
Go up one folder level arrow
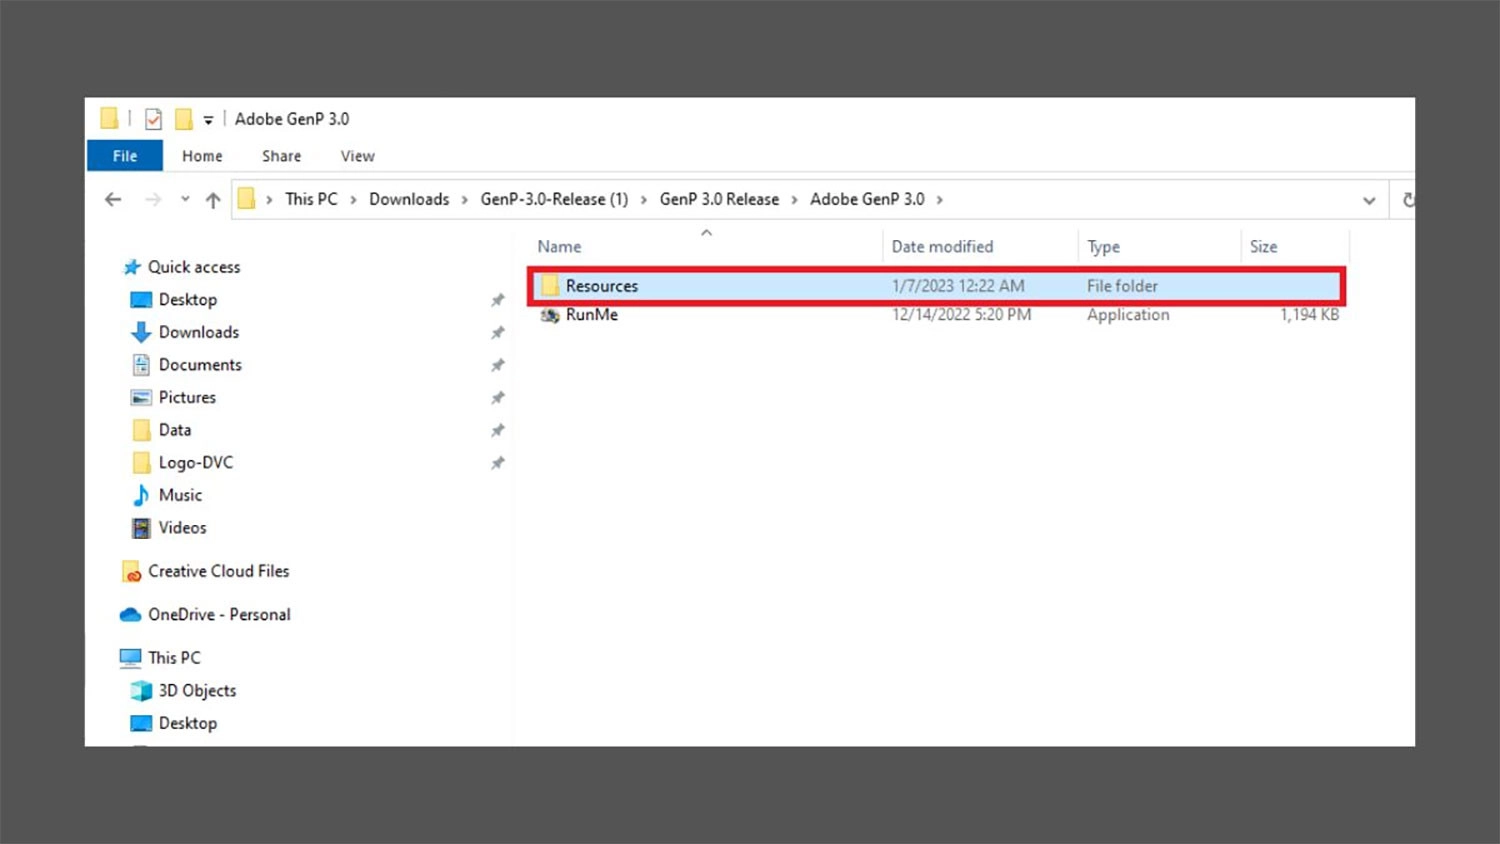213,200
